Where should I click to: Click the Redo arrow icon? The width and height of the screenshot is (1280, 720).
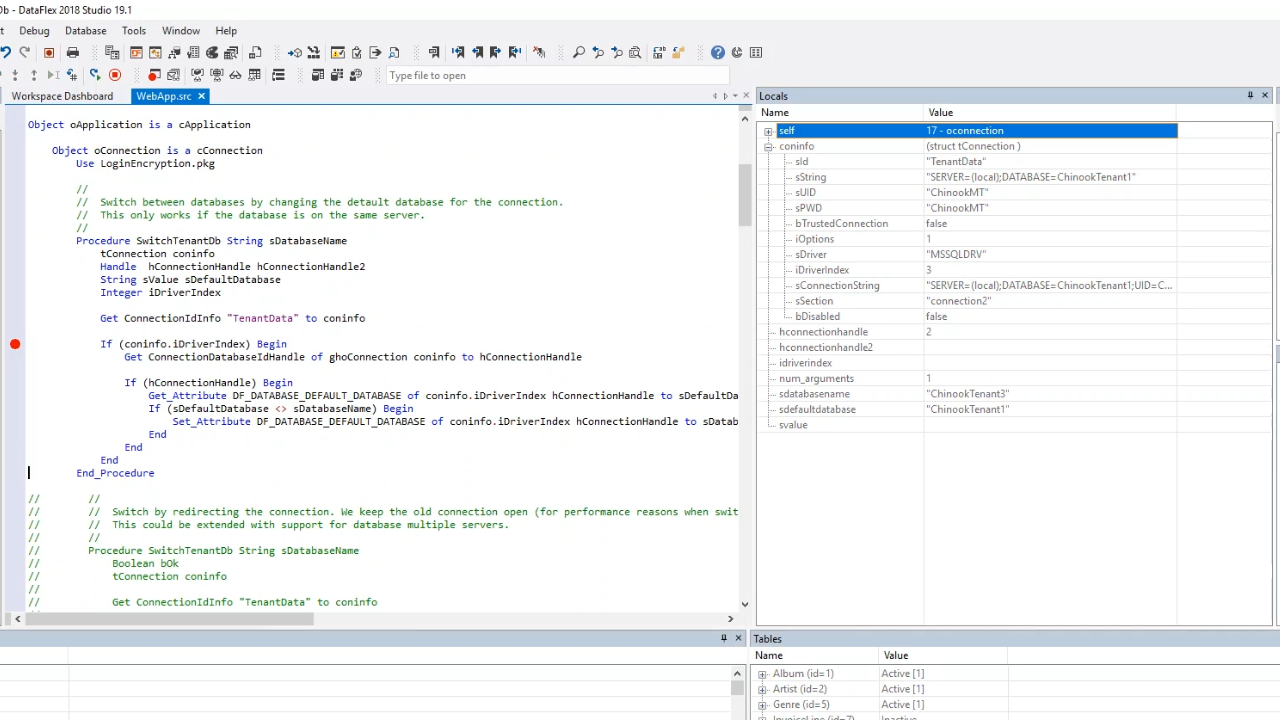pos(25,53)
